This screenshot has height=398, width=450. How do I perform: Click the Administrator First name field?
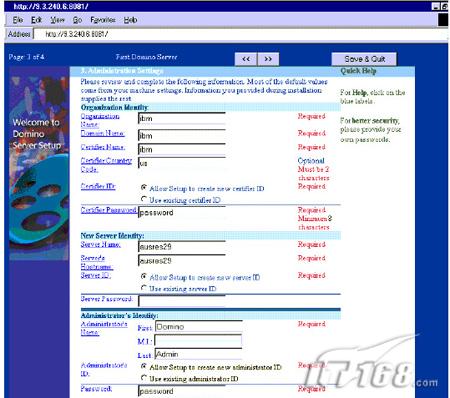pos(199,327)
